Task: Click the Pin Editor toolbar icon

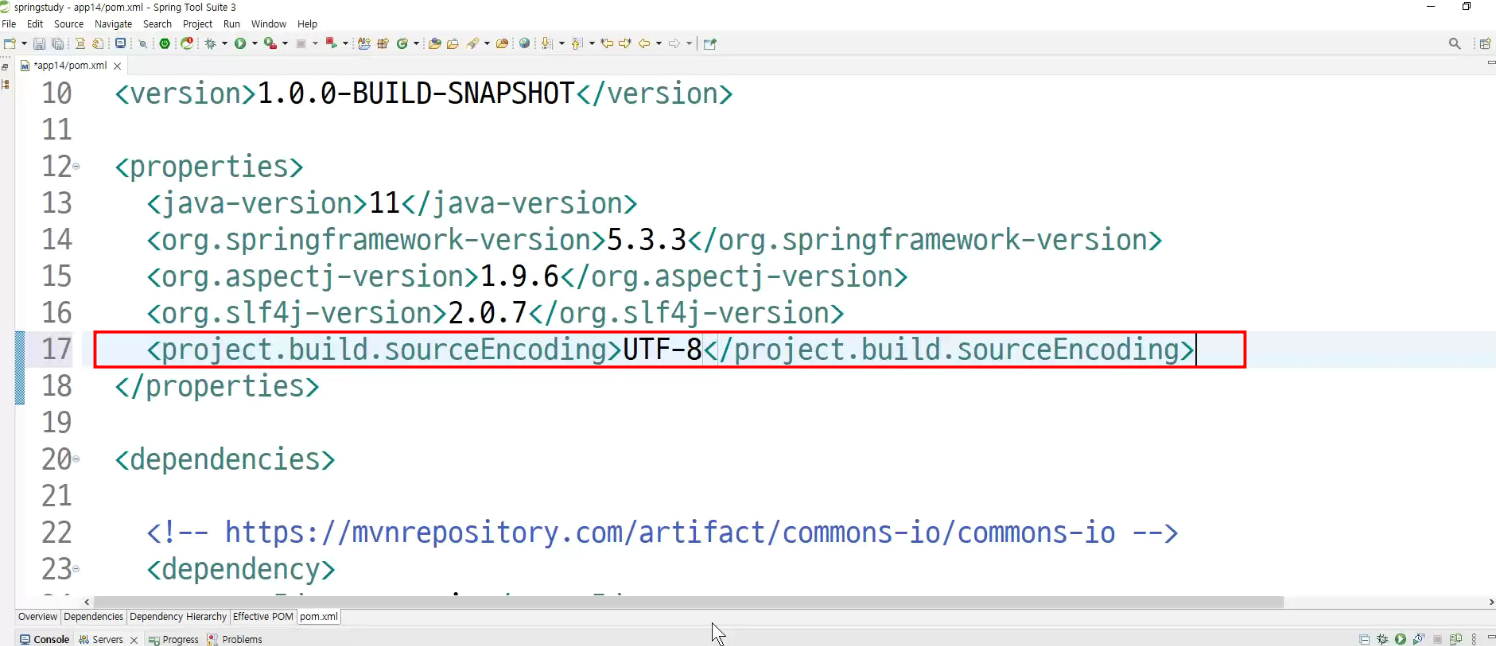Action: pyautogui.click(x=710, y=44)
